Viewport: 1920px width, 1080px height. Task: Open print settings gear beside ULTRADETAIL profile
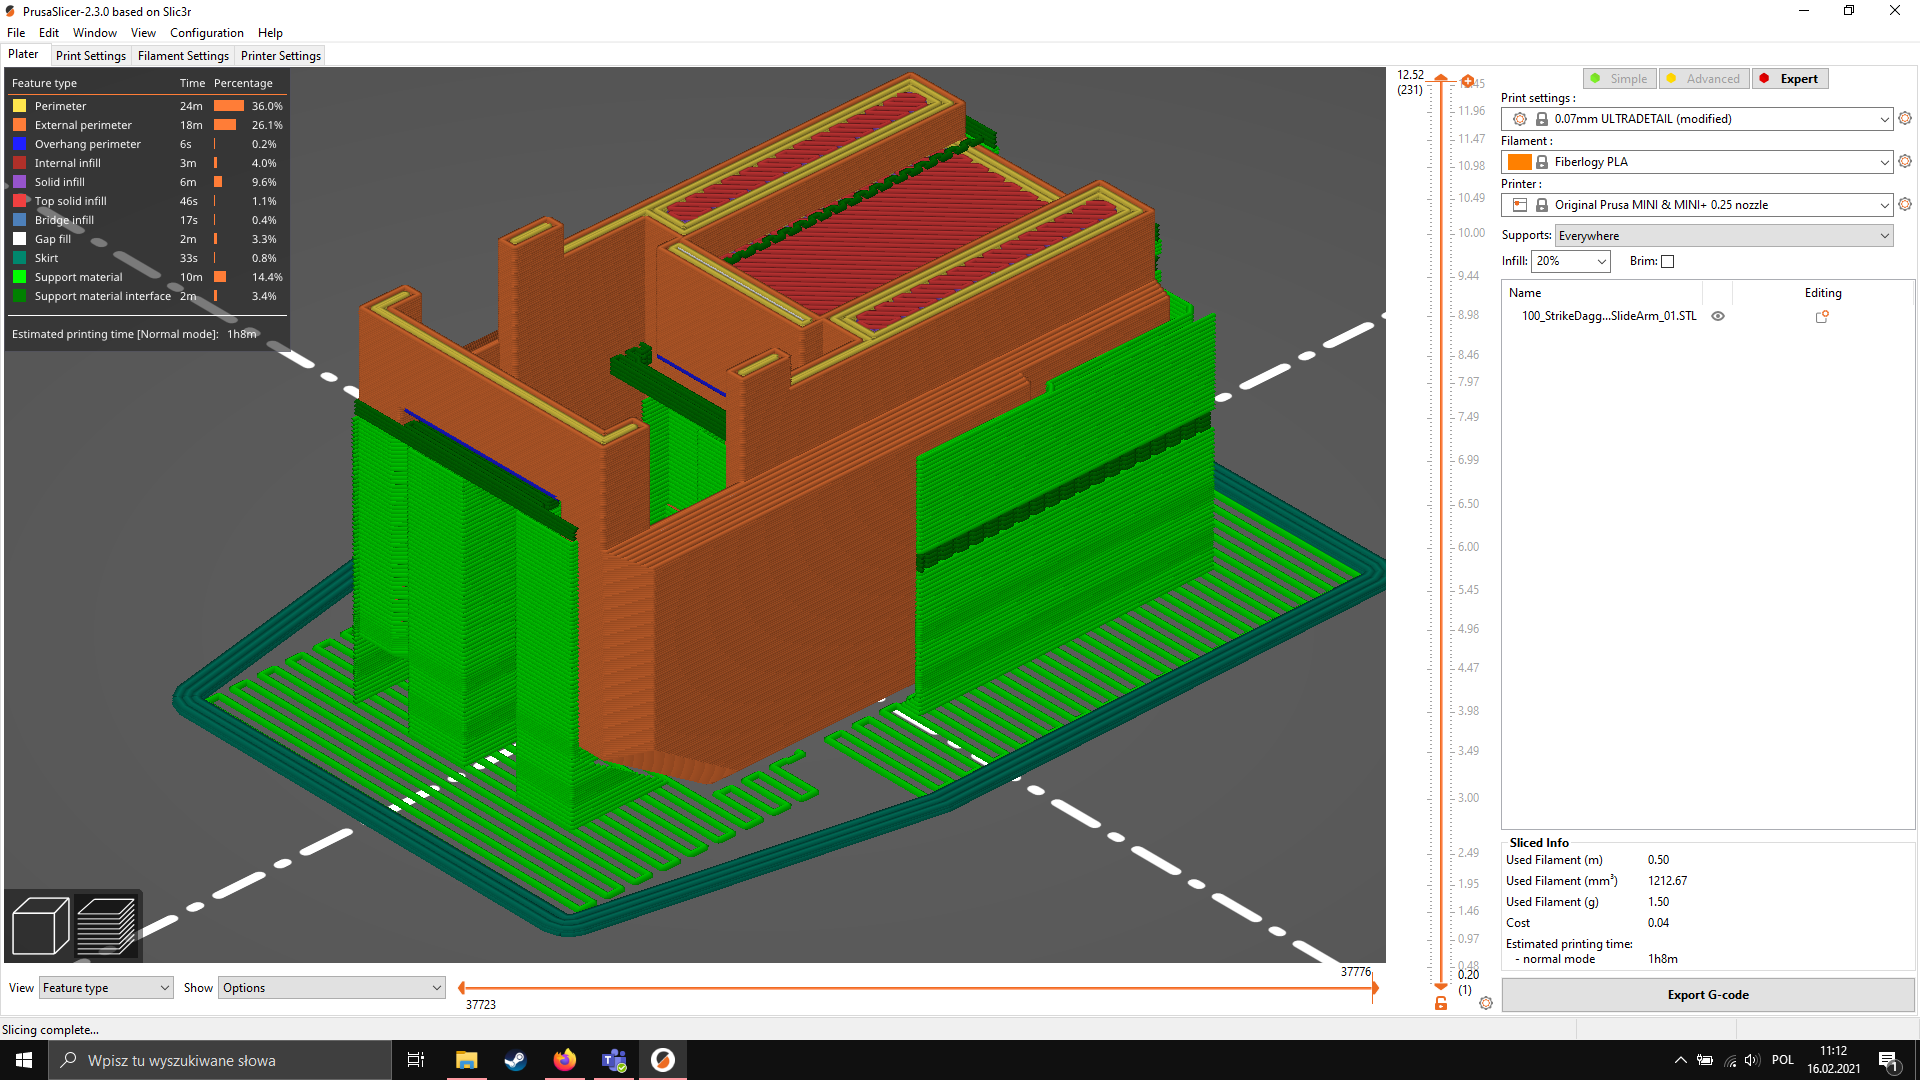point(1905,118)
